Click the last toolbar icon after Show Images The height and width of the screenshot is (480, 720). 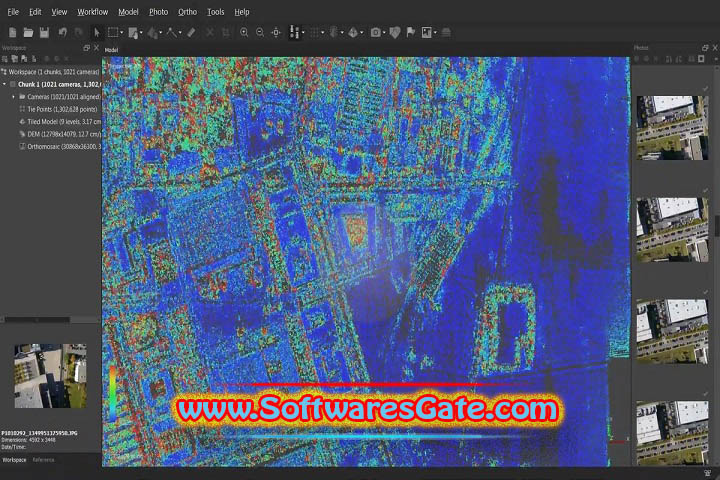point(445,32)
